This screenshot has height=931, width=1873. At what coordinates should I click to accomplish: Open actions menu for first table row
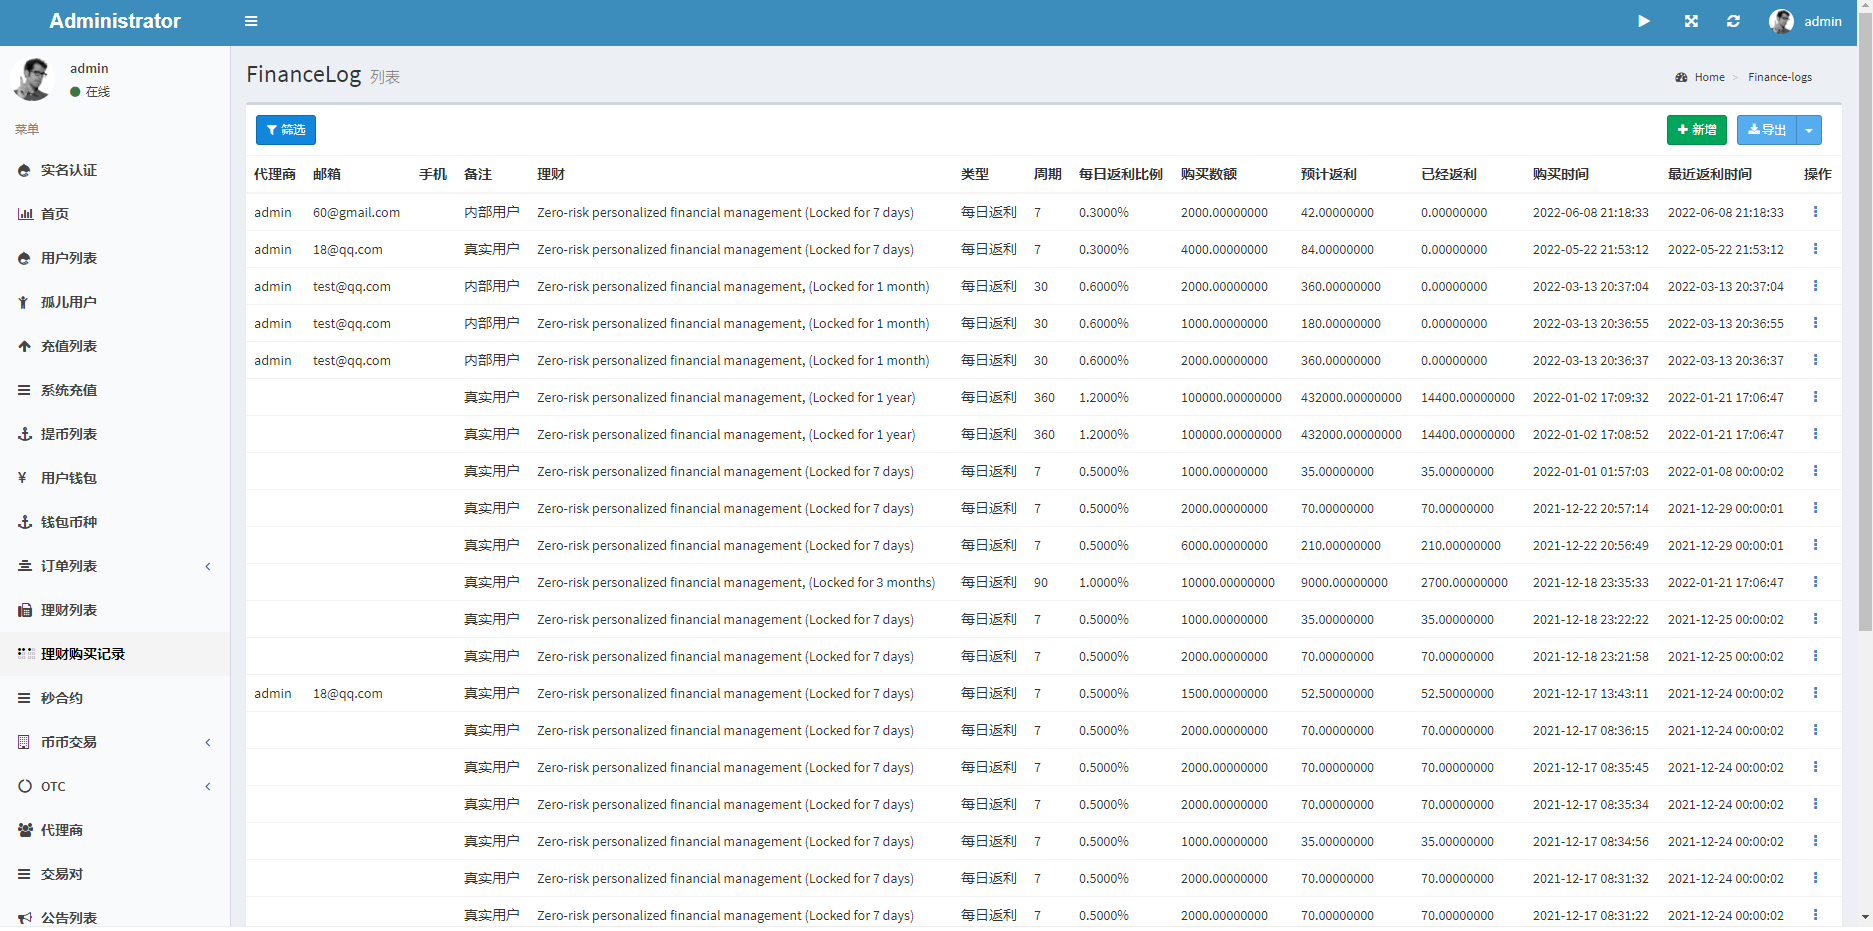[1815, 212]
